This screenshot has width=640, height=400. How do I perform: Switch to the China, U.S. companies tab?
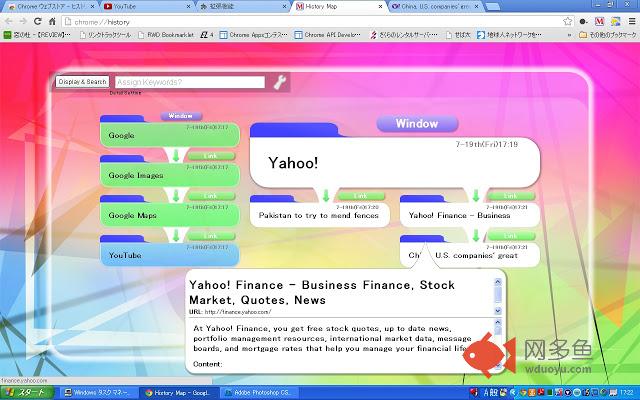[x=430, y=6]
